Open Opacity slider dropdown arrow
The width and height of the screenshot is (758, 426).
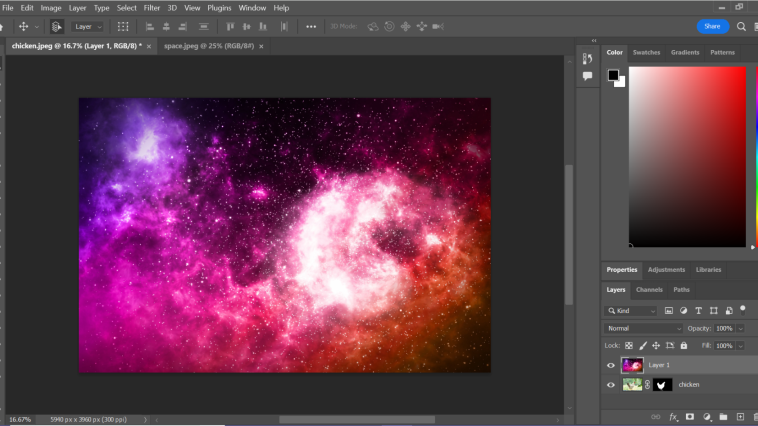click(x=740, y=329)
